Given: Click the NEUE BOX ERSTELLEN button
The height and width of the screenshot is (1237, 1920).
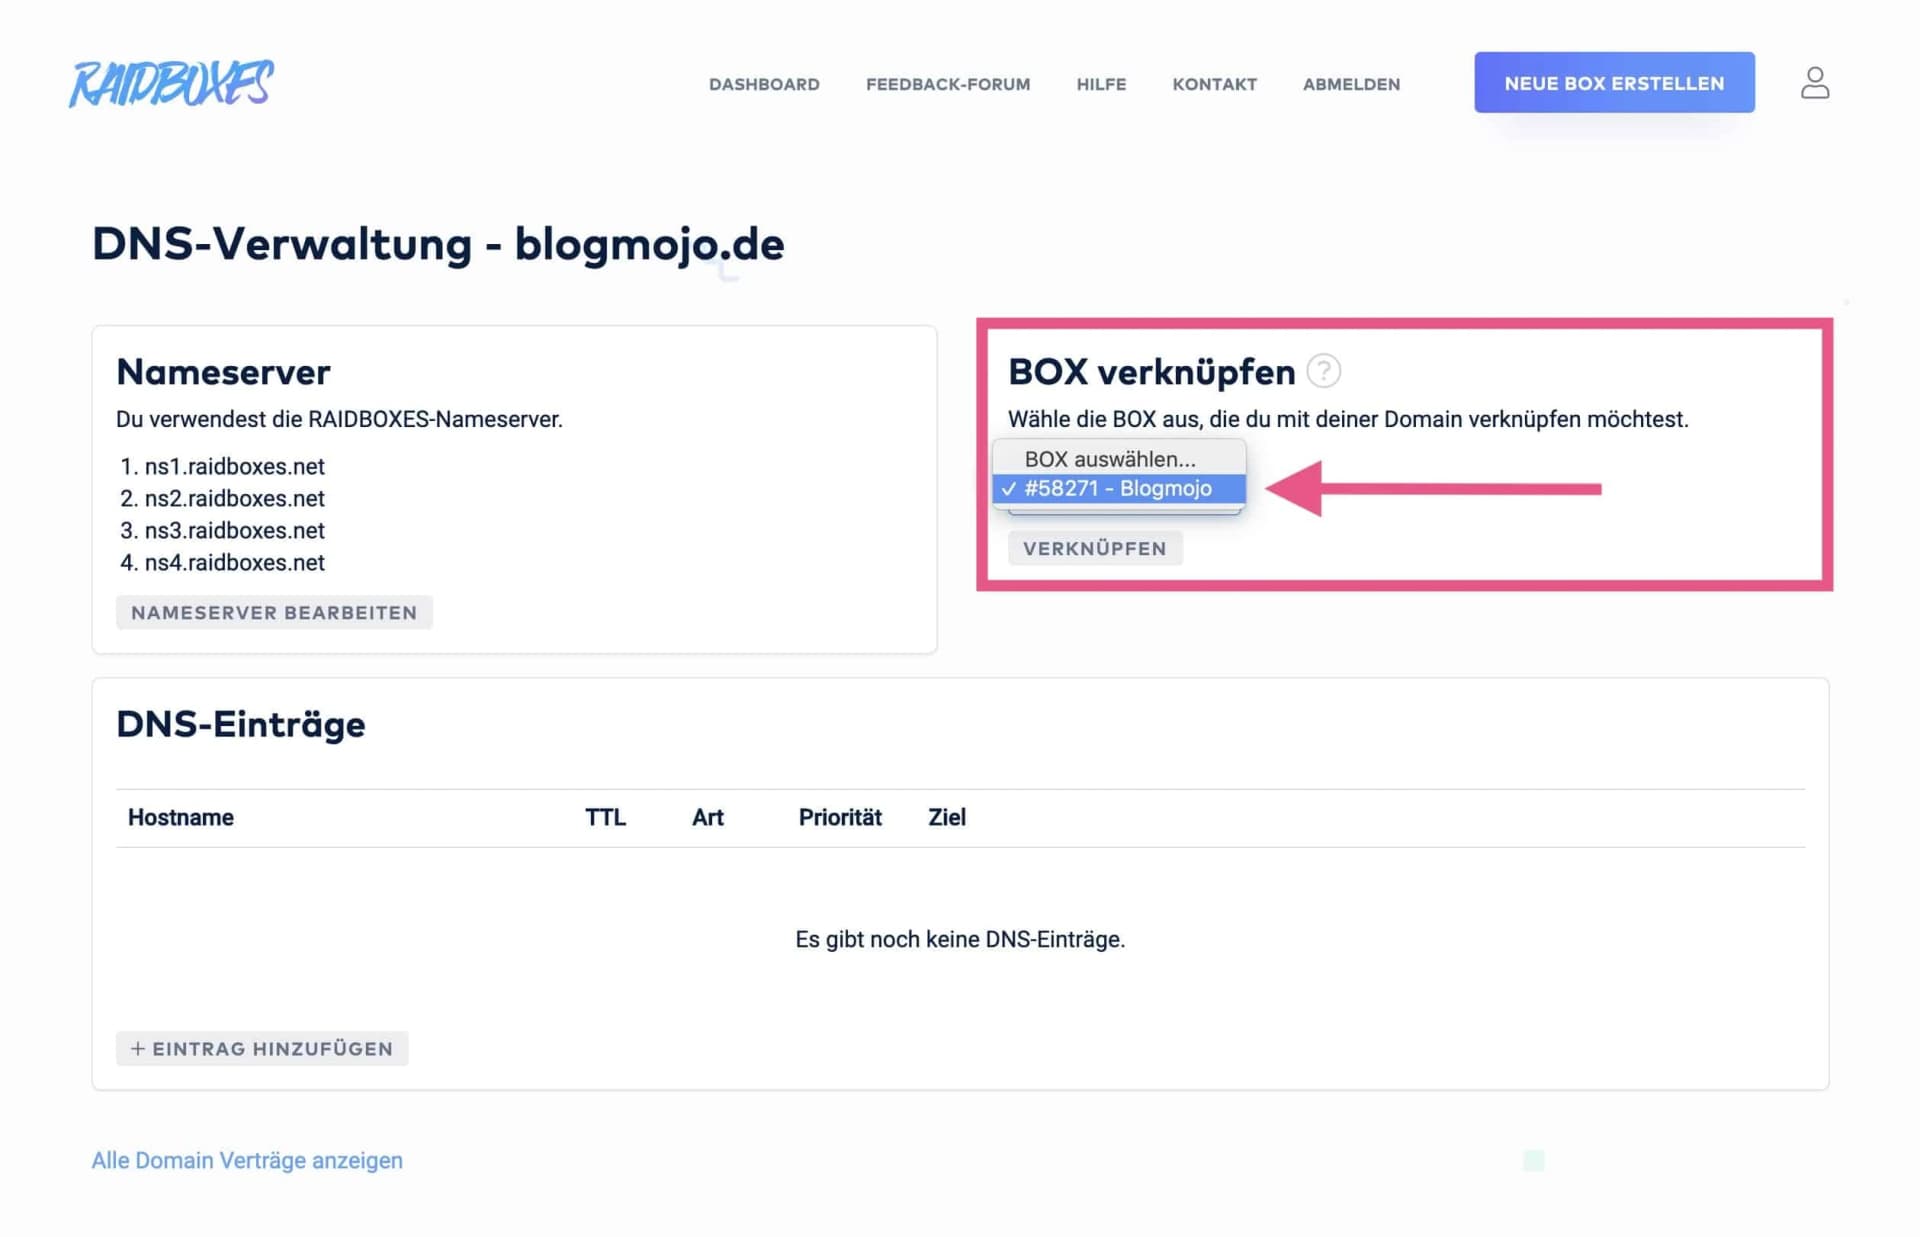Looking at the screenshot, I should pos(1614,83).
